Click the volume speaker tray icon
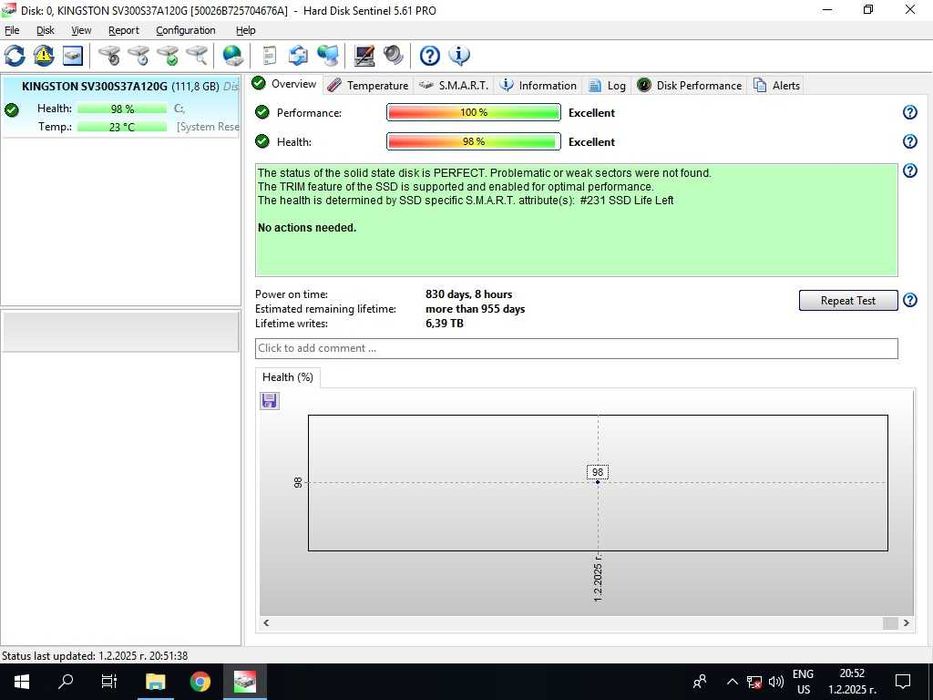The height and width of the screenshot is (700, 933). click(x=776, y=682)
